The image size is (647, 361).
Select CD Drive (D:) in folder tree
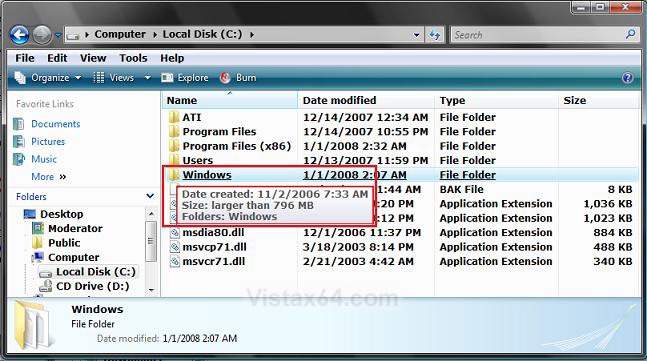tap(92, 286)
